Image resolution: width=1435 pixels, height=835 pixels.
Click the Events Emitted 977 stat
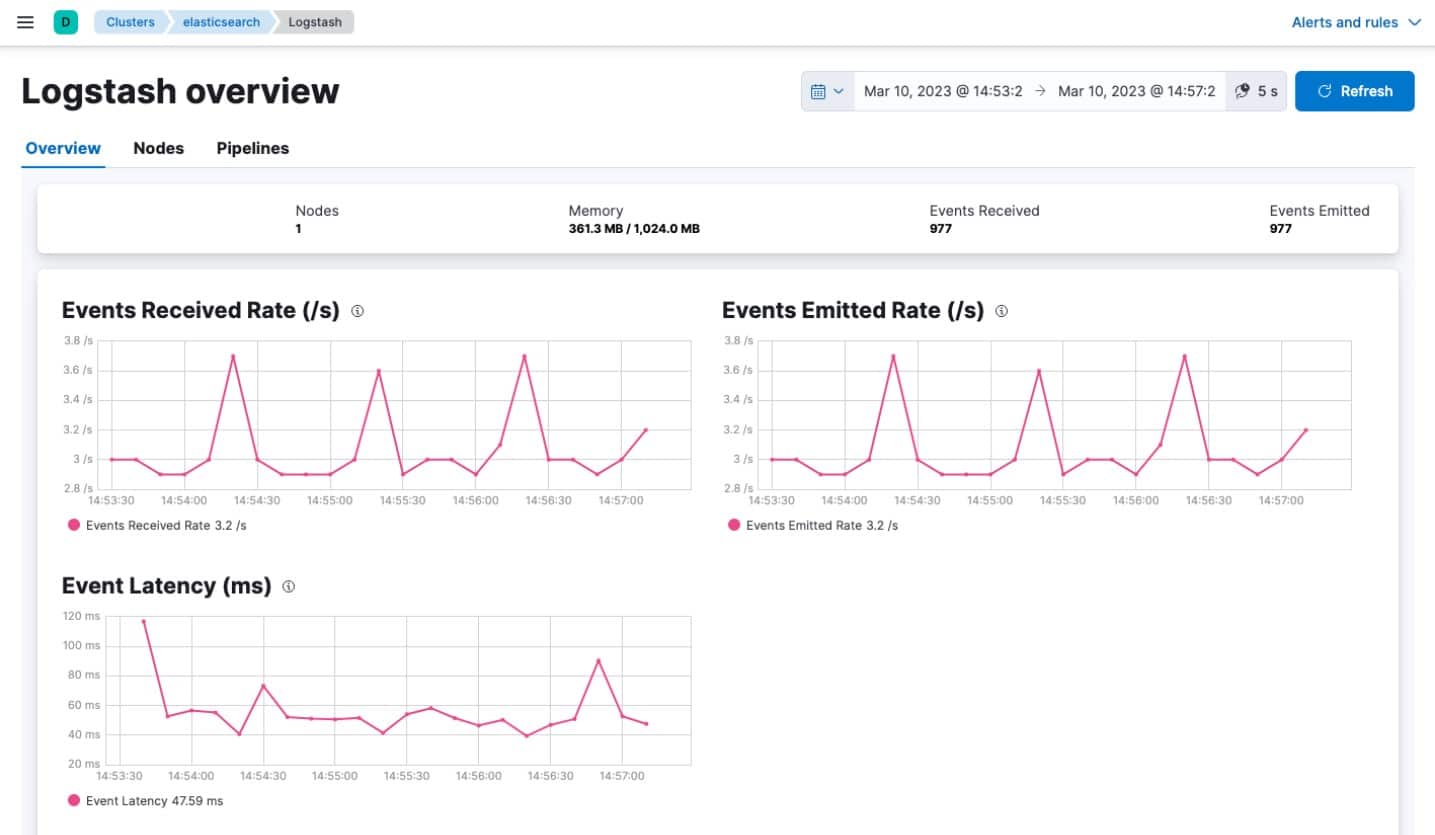(1320, 220)
